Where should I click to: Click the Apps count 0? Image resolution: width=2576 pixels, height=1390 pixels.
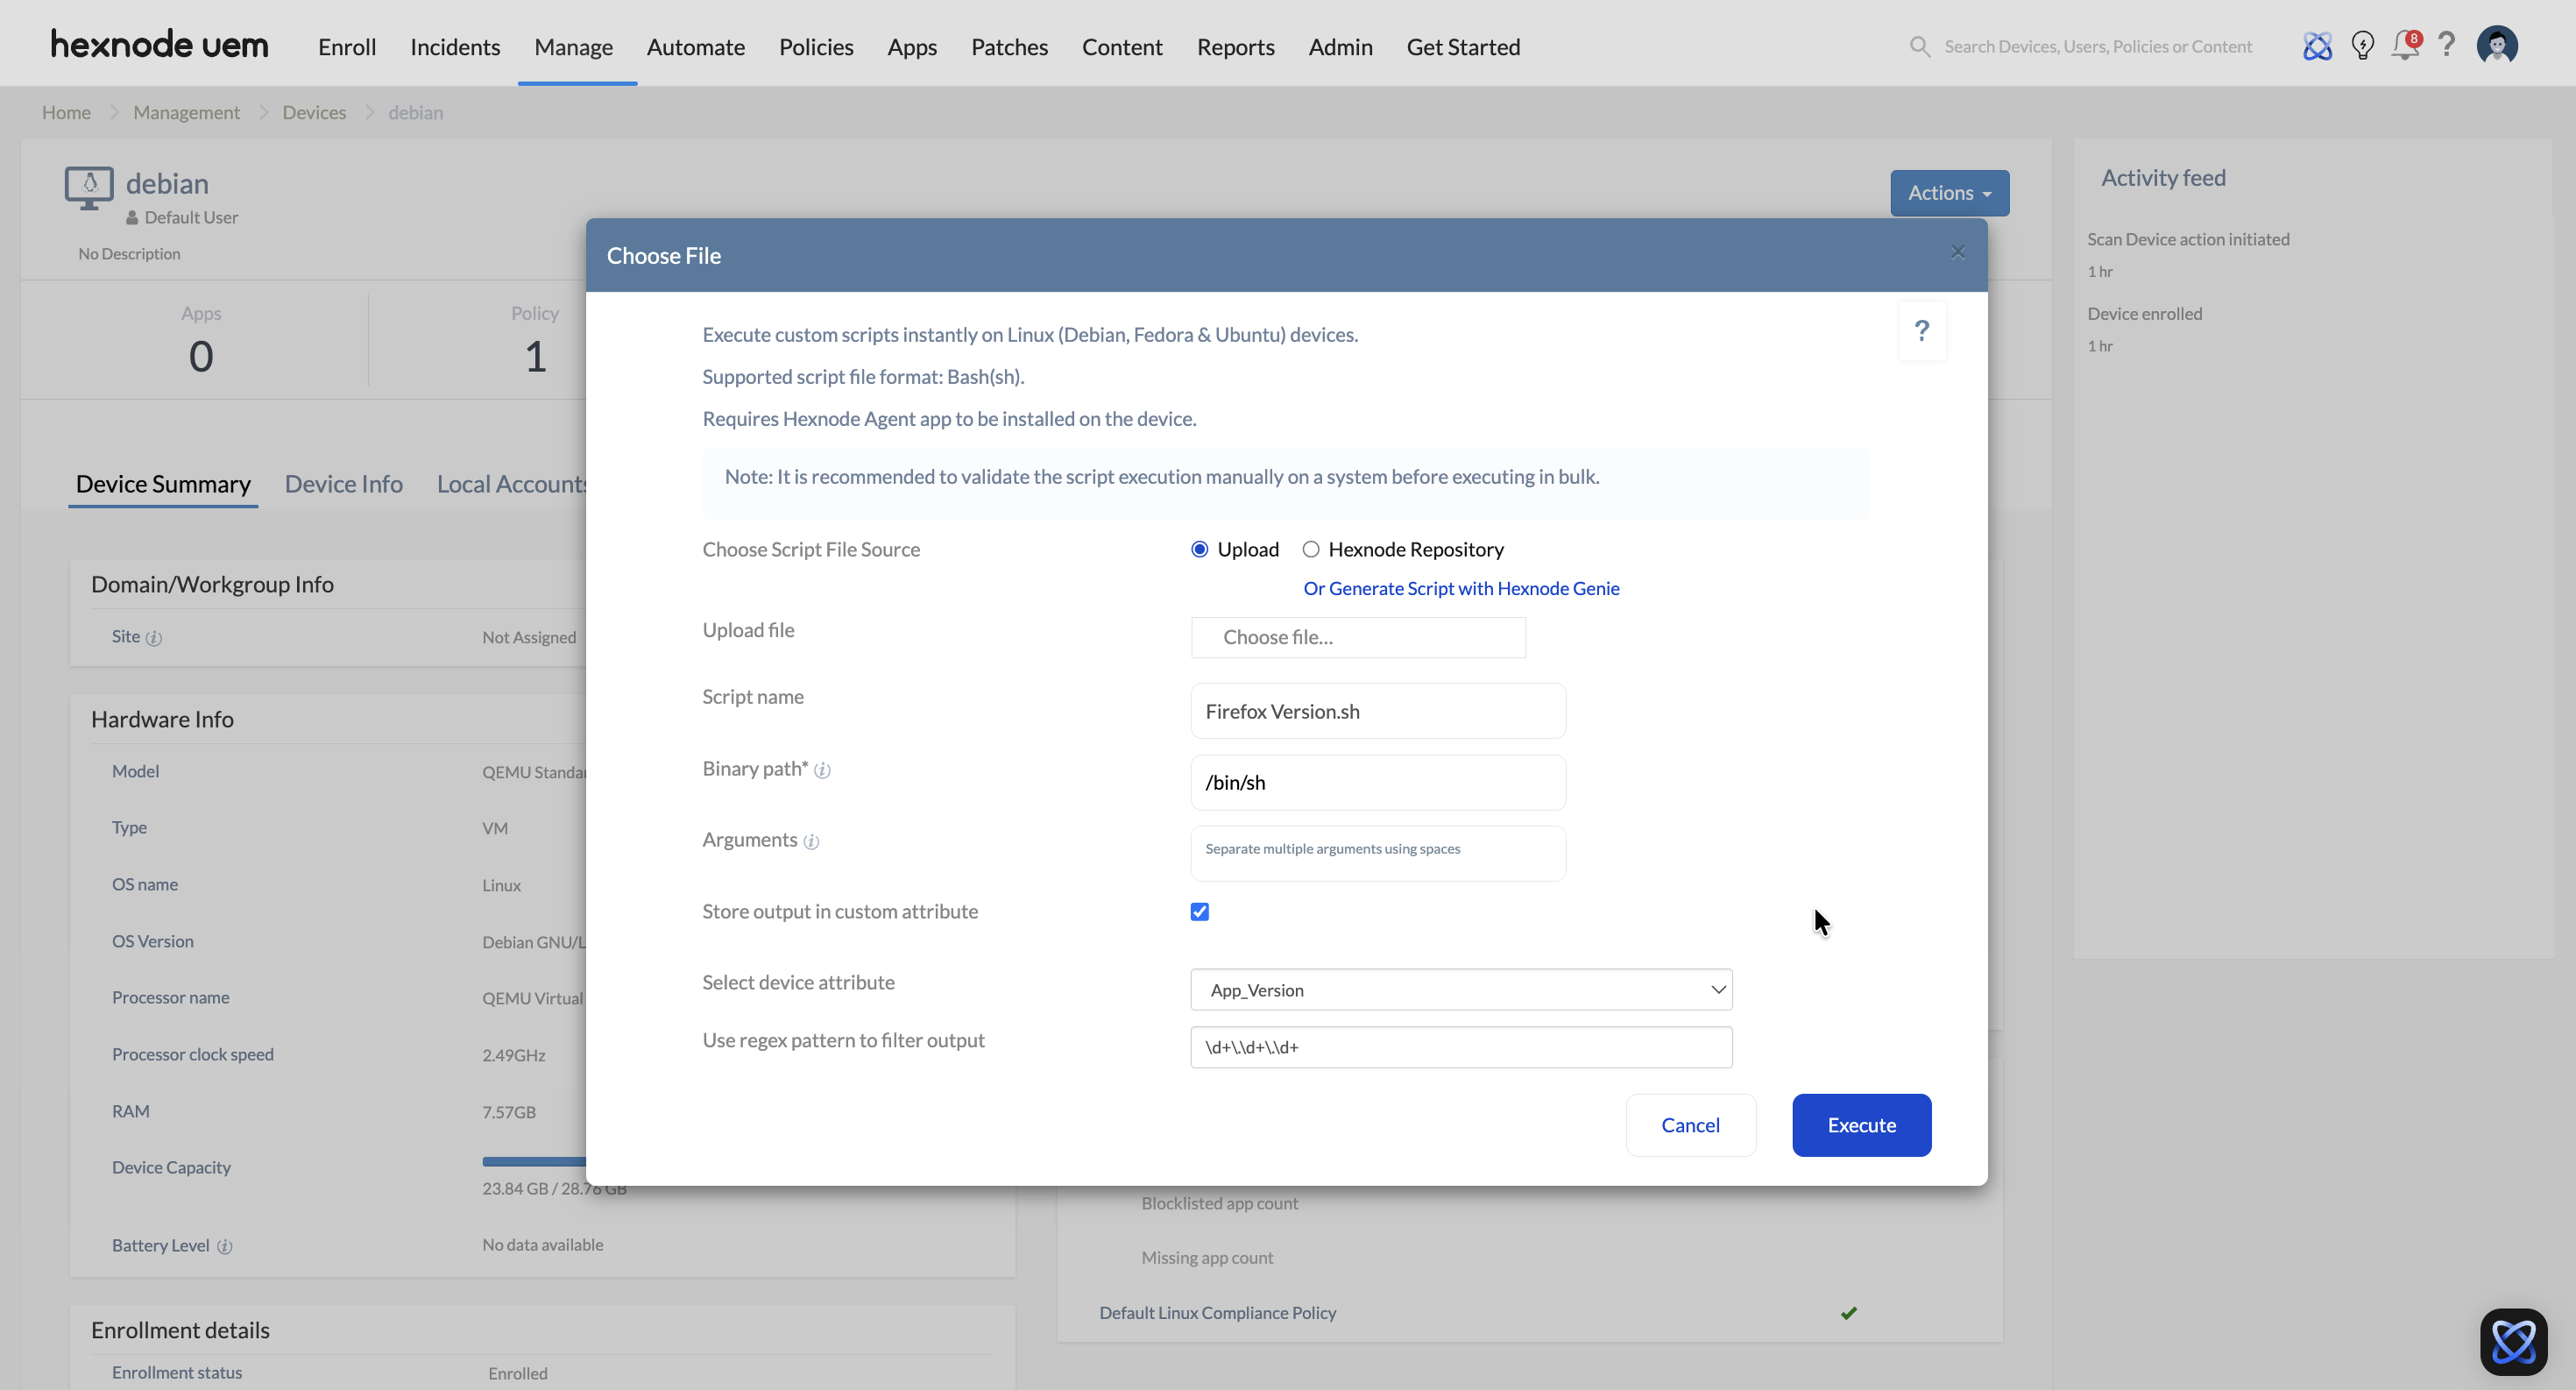pos(201,356)
